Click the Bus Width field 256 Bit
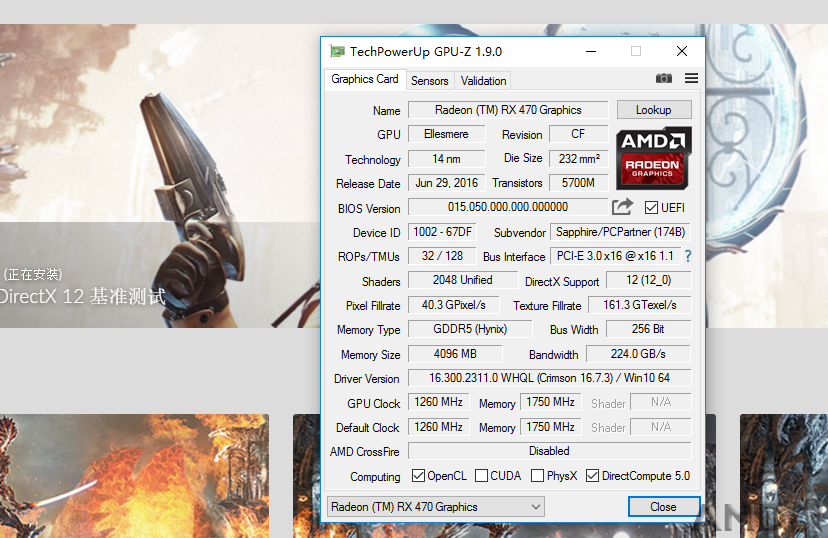 pyautogui.click(x=648, y=329)
